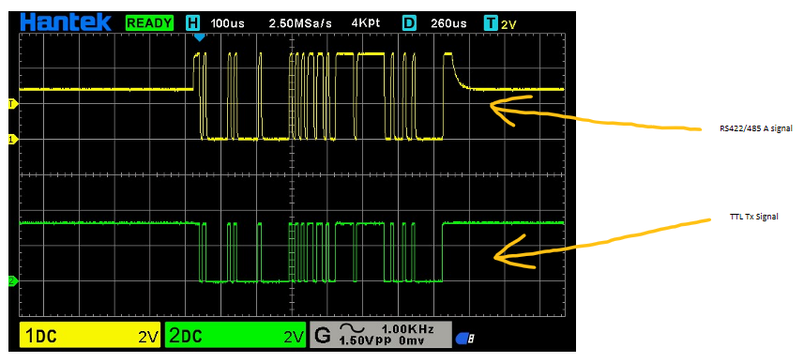Click the 260us delay value

(x=449, y=24)
